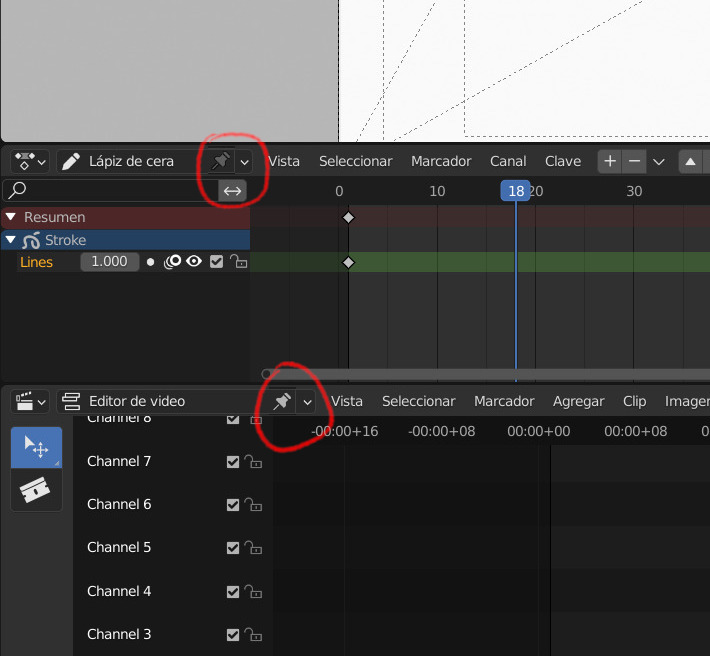Toggle the Channel 4 lock icon

253,591
